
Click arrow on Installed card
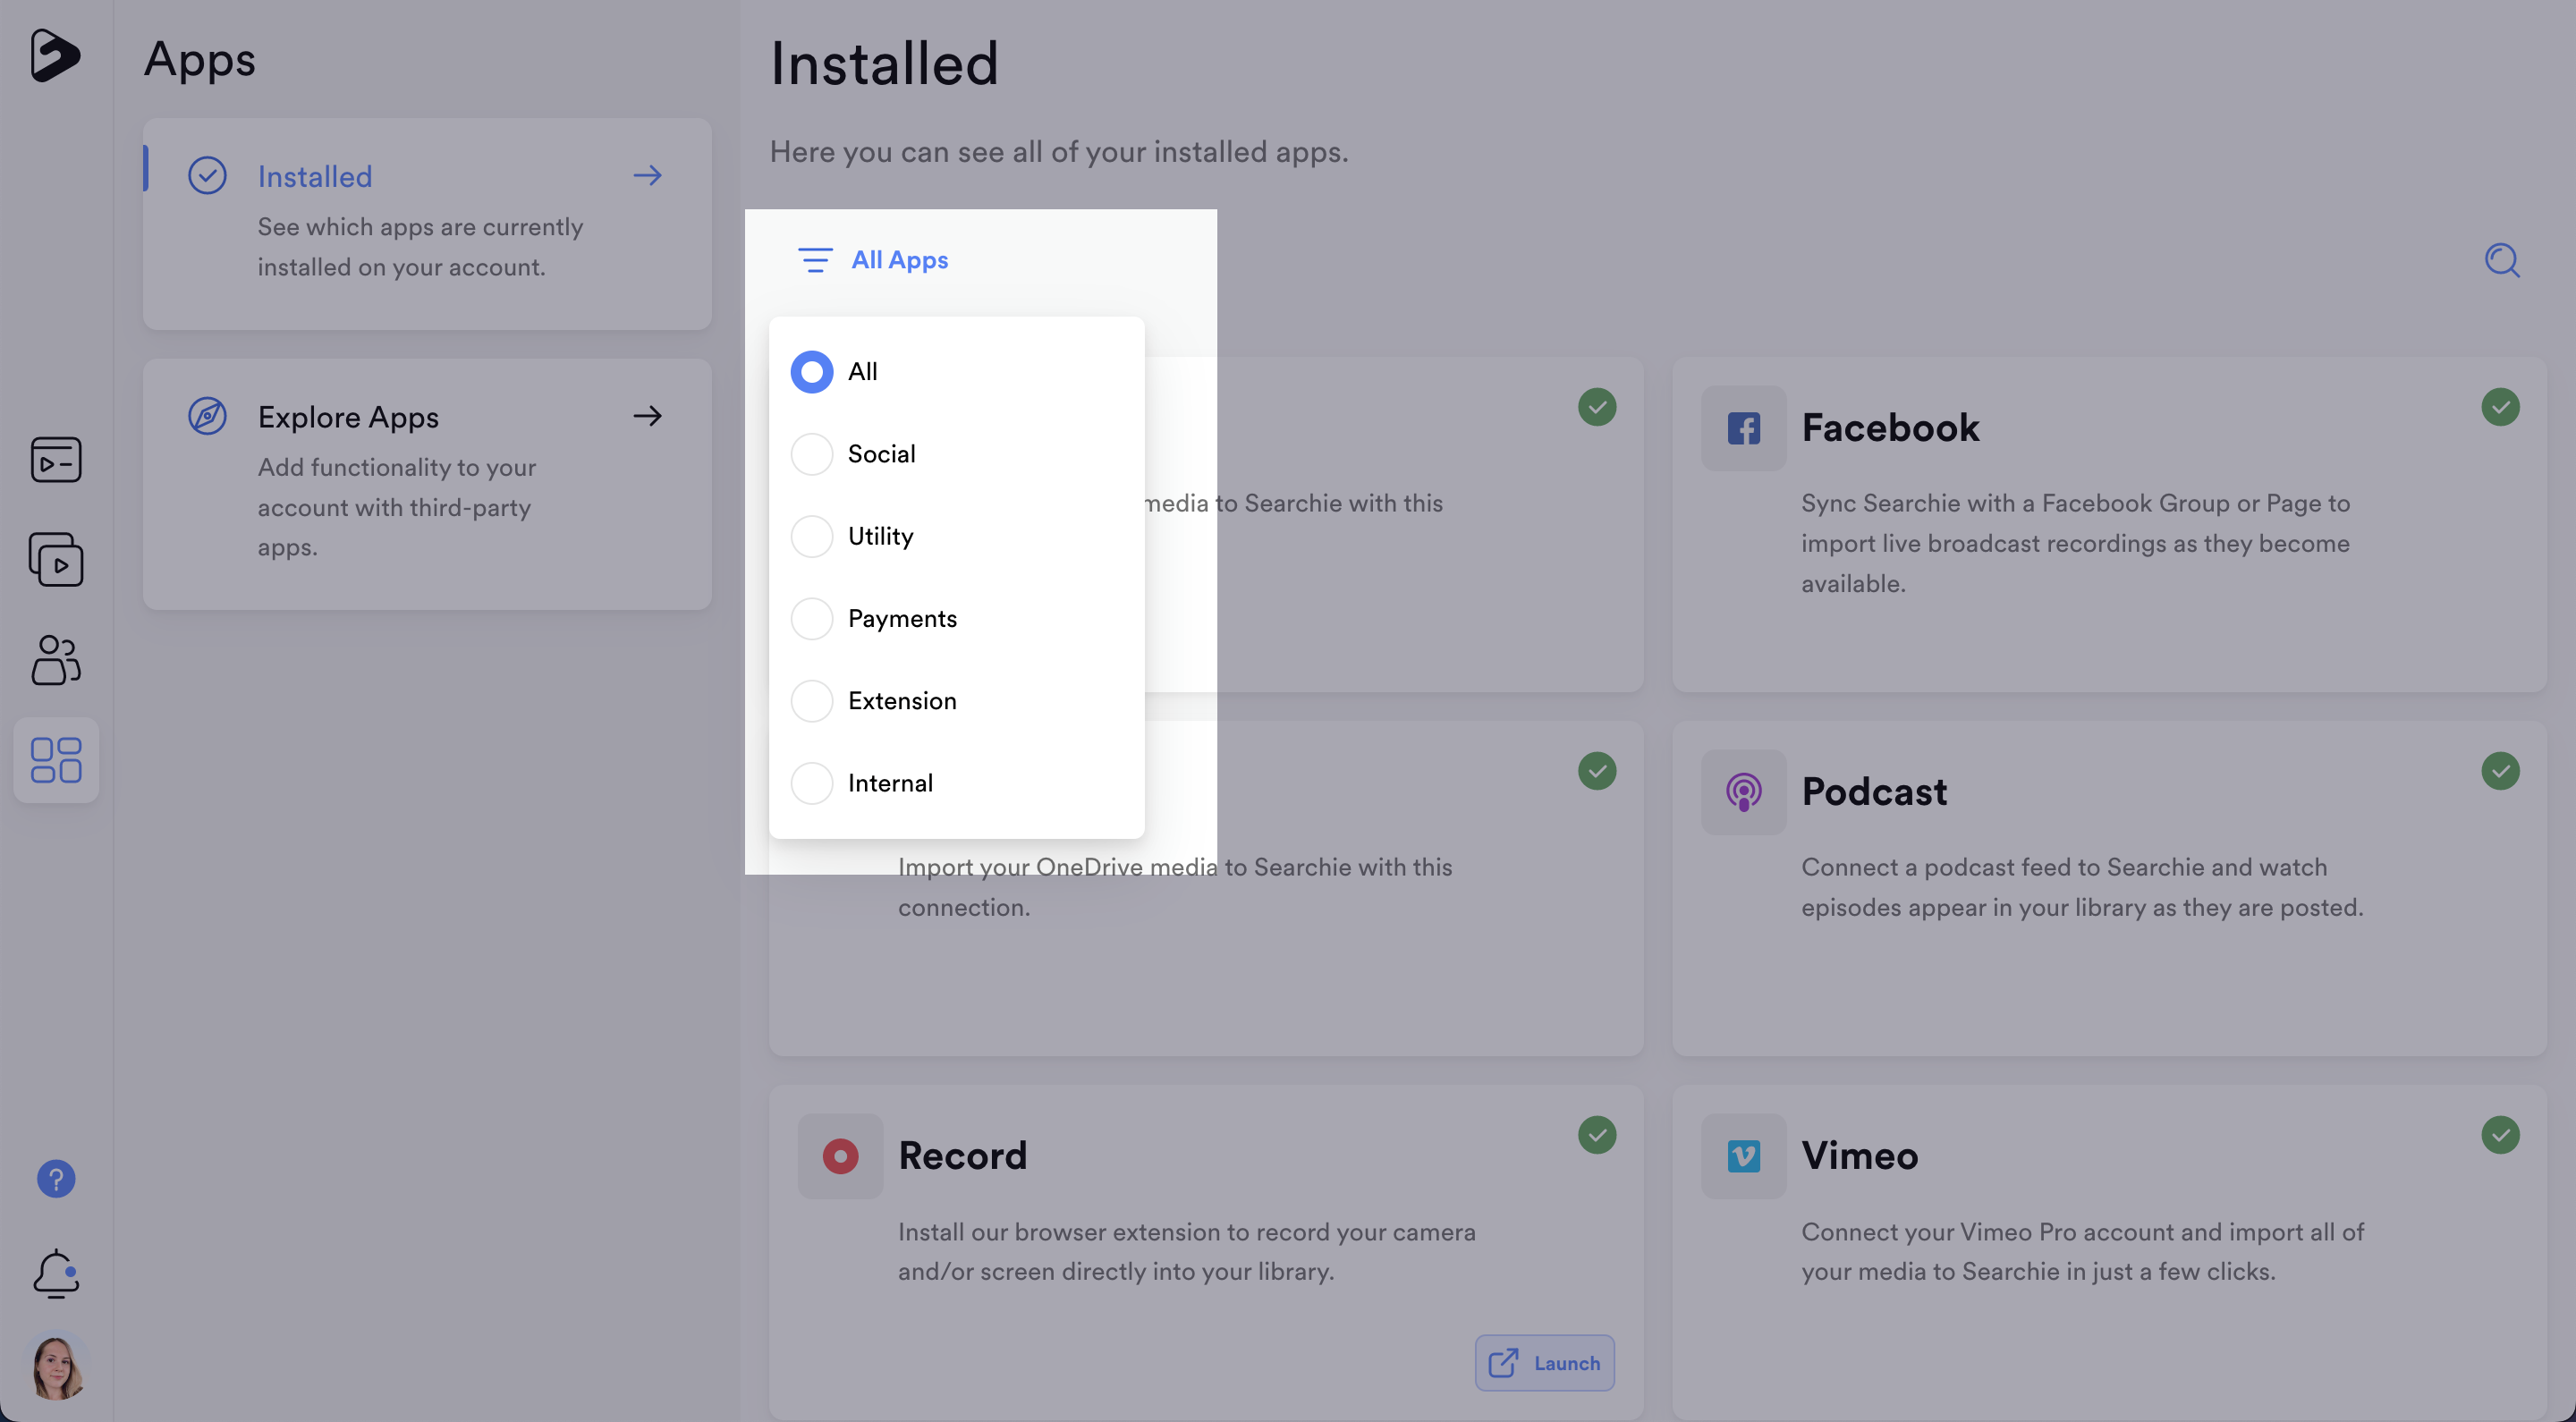[647, 176]
